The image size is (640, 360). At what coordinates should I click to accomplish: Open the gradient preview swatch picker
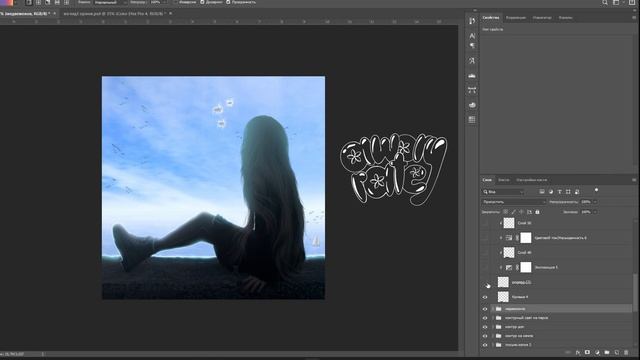7,2
